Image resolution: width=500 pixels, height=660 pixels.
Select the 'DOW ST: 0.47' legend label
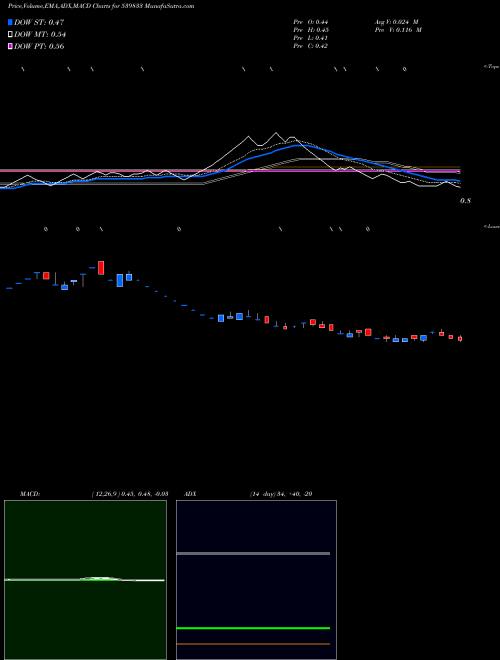39,22
